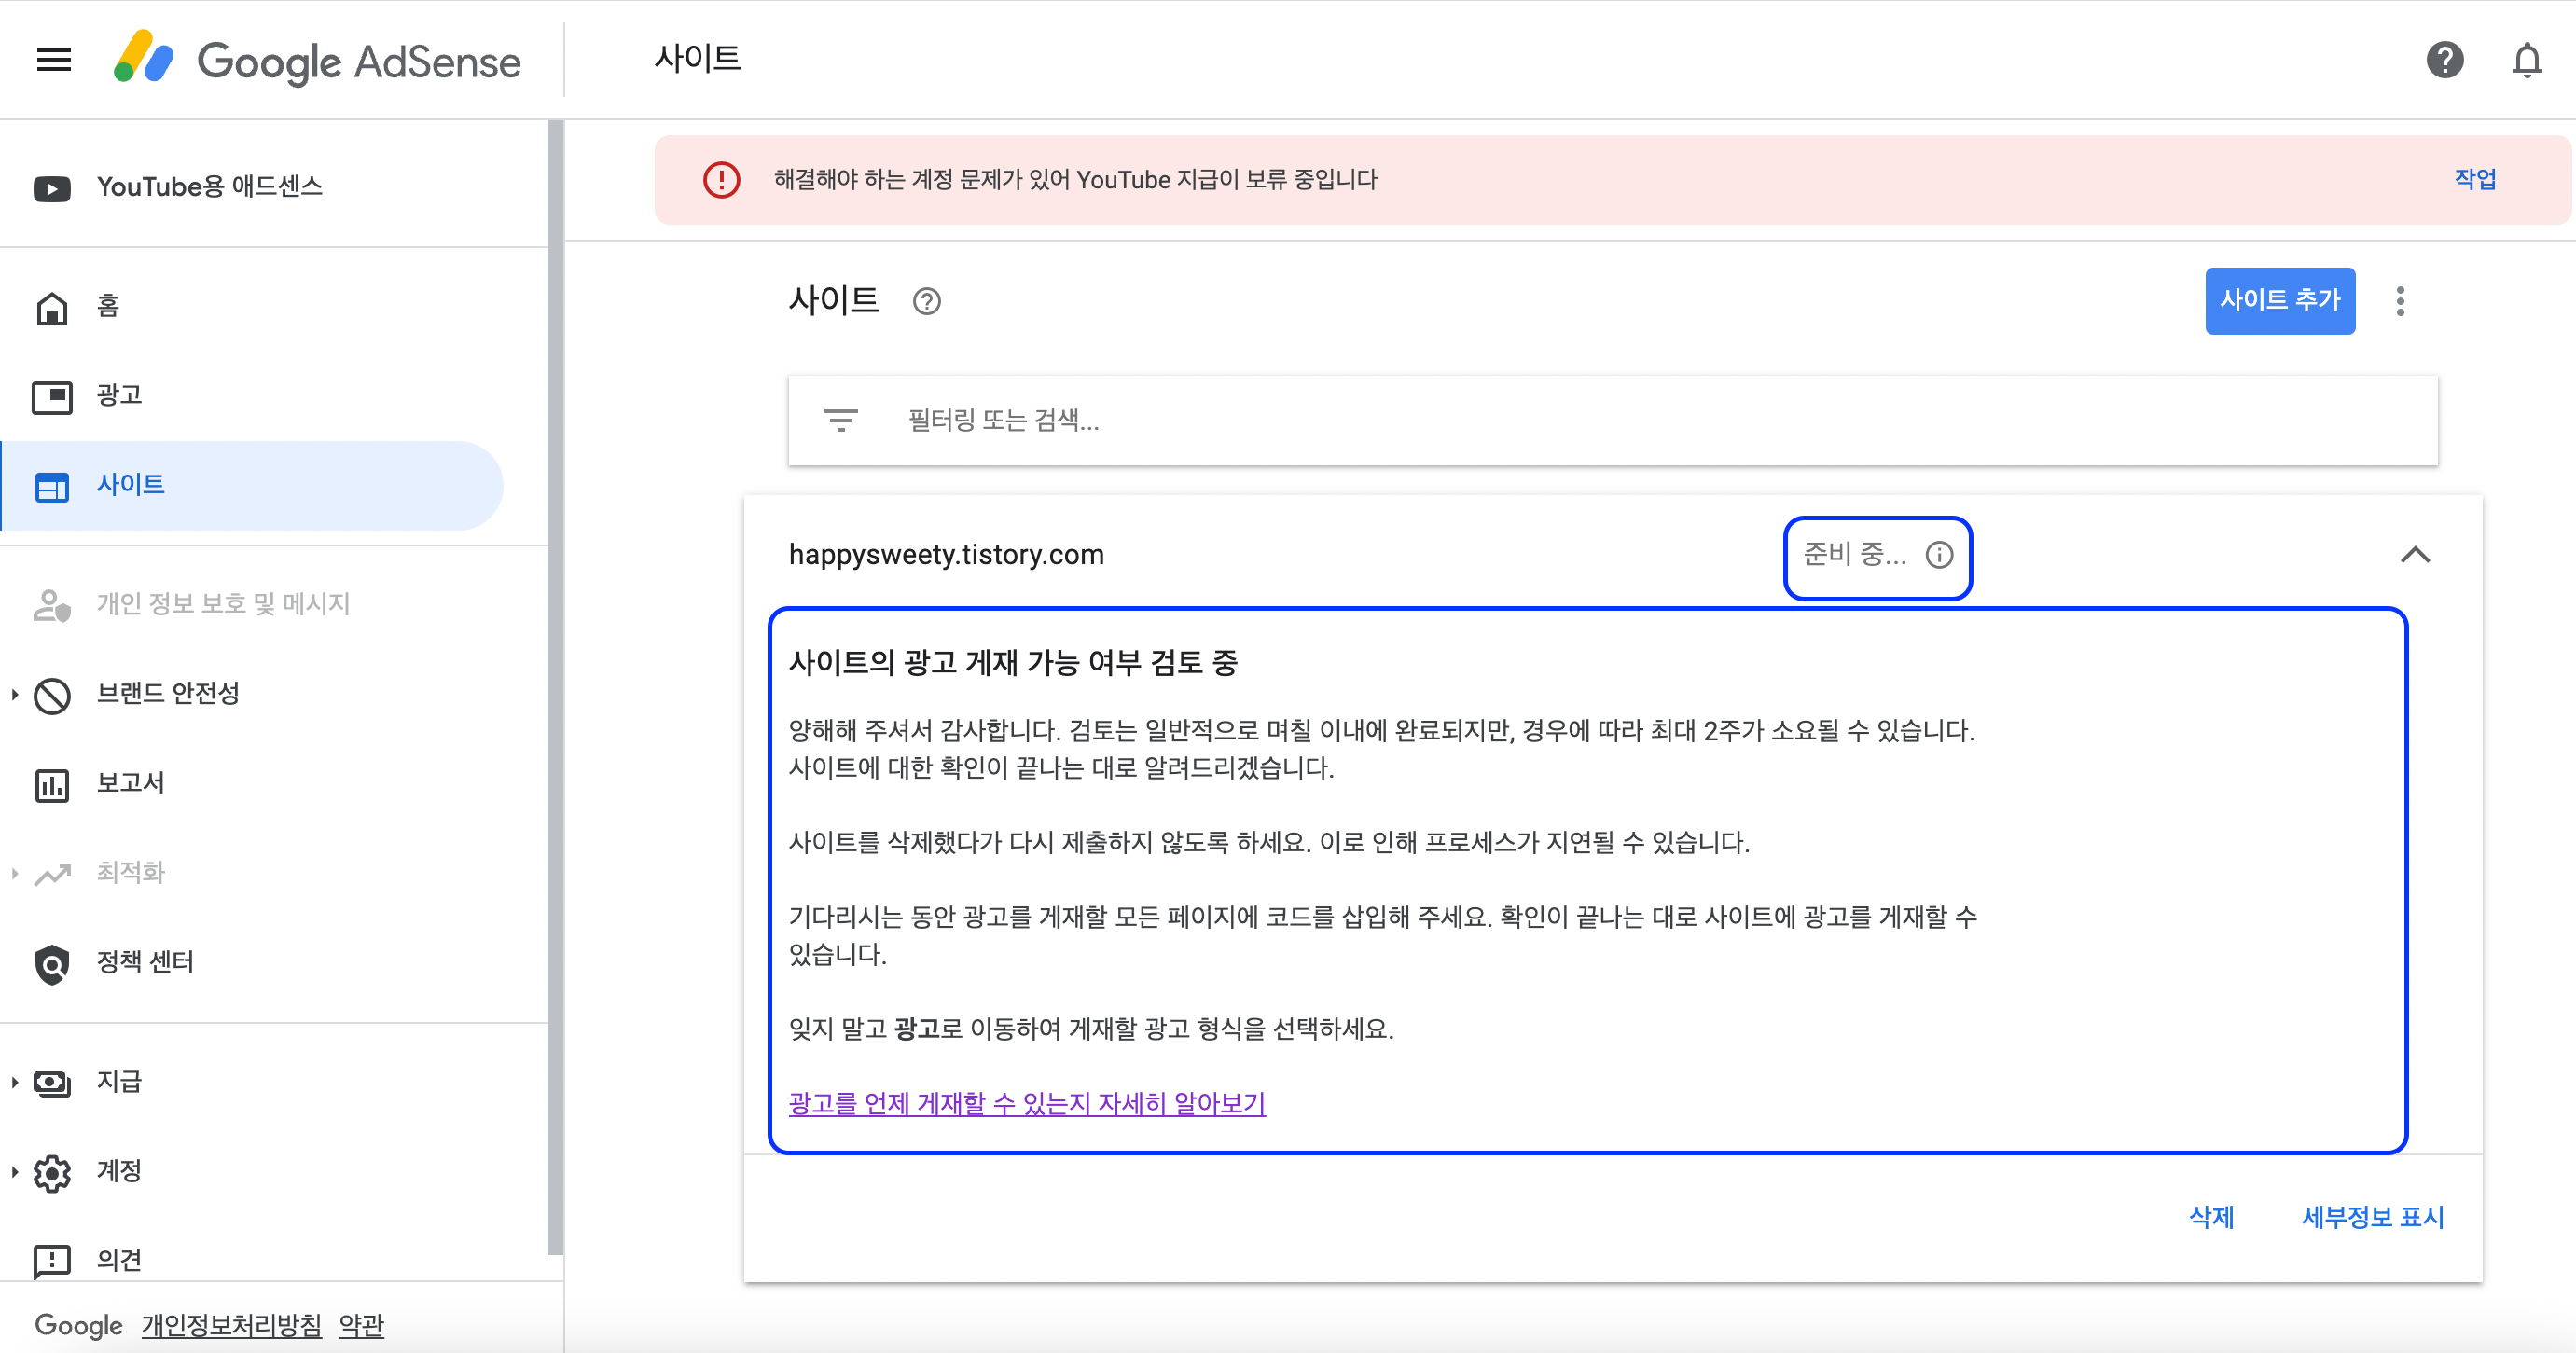Viewport: 2576px width, 1353px height.
Task: Click the feedback speech bubble icon
Action: pos(52,1262)
